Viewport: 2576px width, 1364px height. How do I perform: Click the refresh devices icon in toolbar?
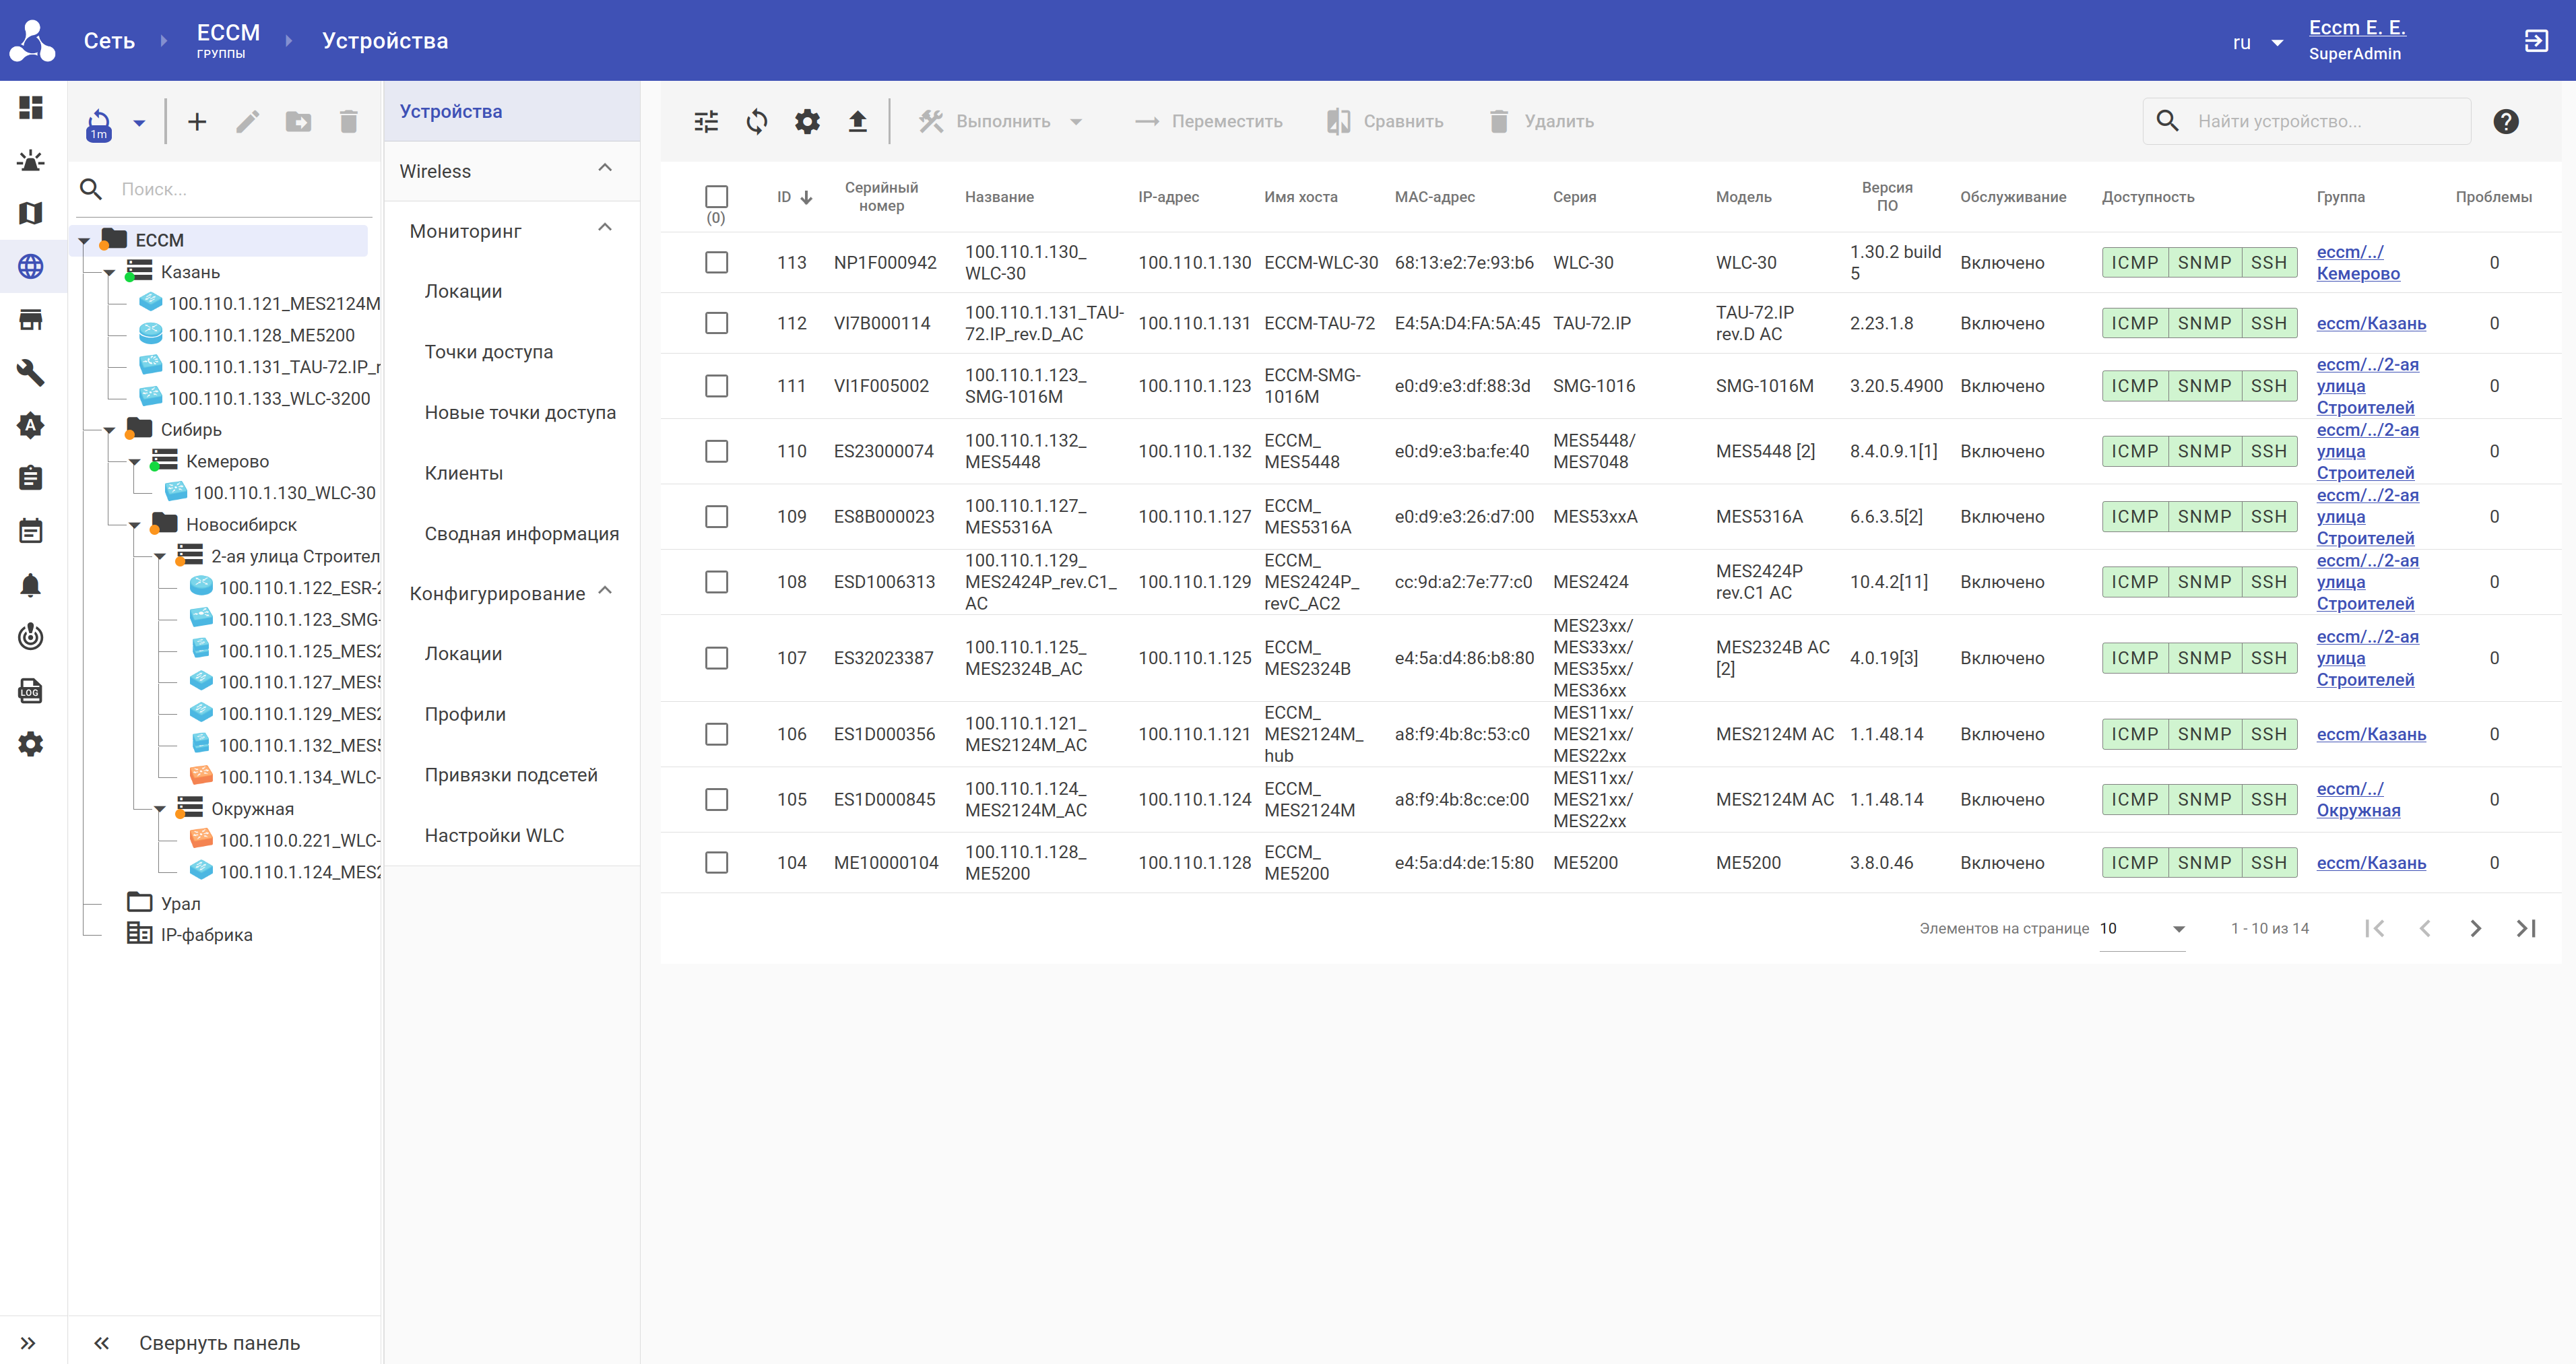[757, 121]
